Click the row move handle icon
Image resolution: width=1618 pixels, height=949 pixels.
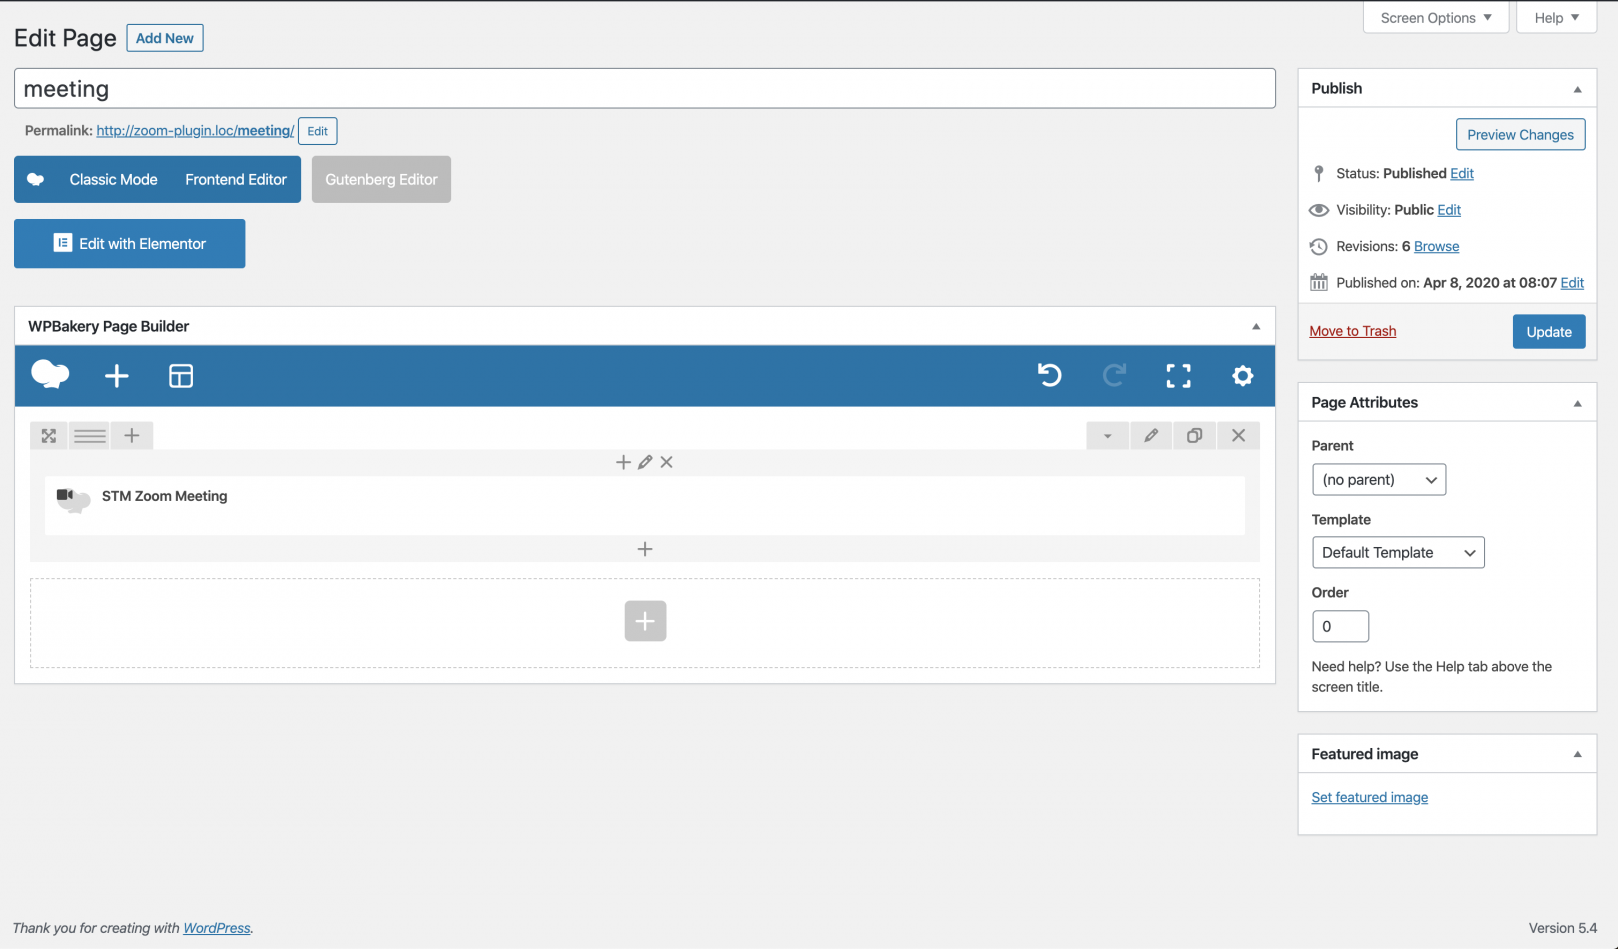[48, 436]
